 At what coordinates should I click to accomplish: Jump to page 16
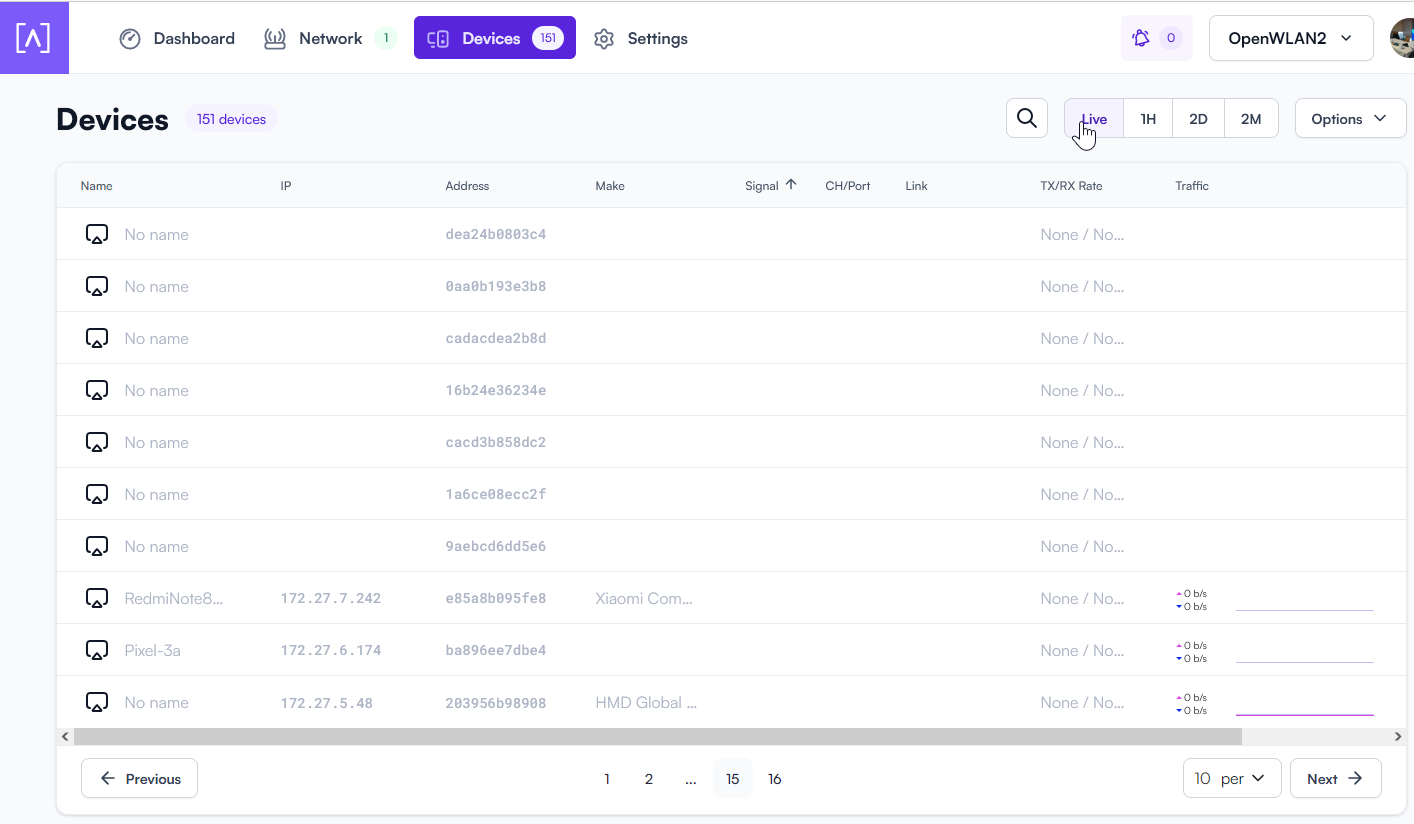coord(775,778)
